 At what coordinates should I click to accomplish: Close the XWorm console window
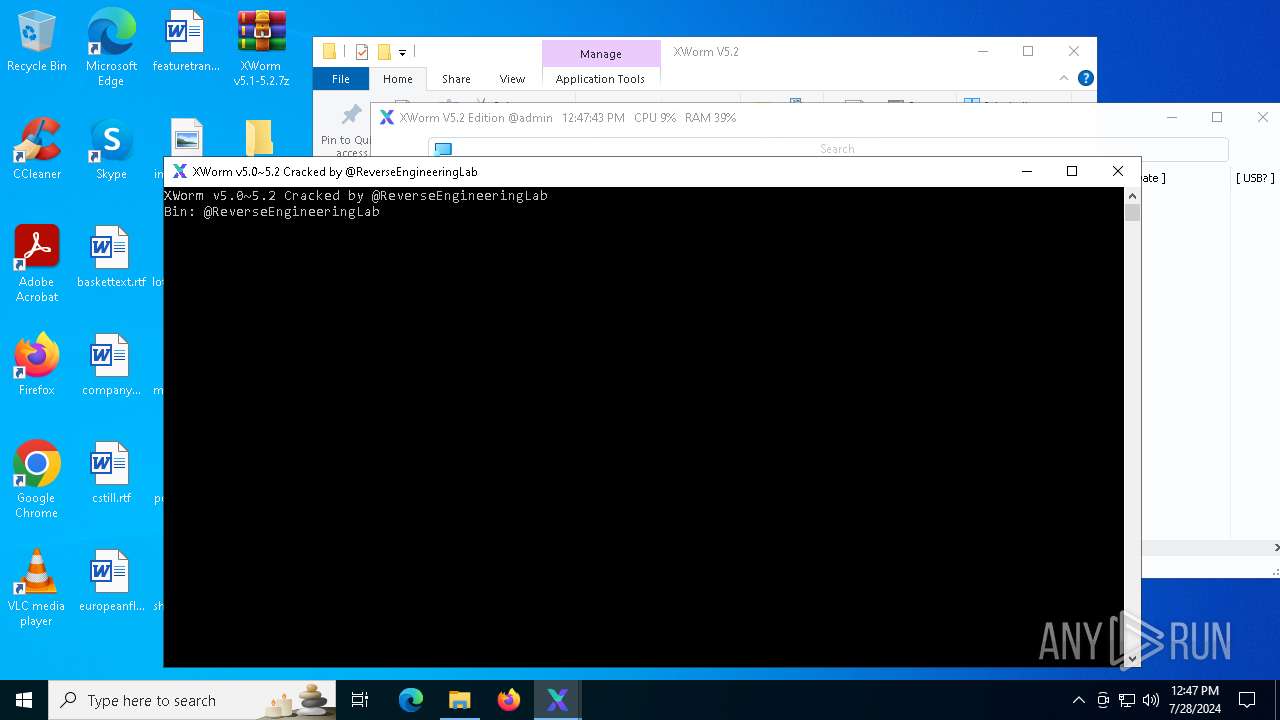[x=1118, y=171]
